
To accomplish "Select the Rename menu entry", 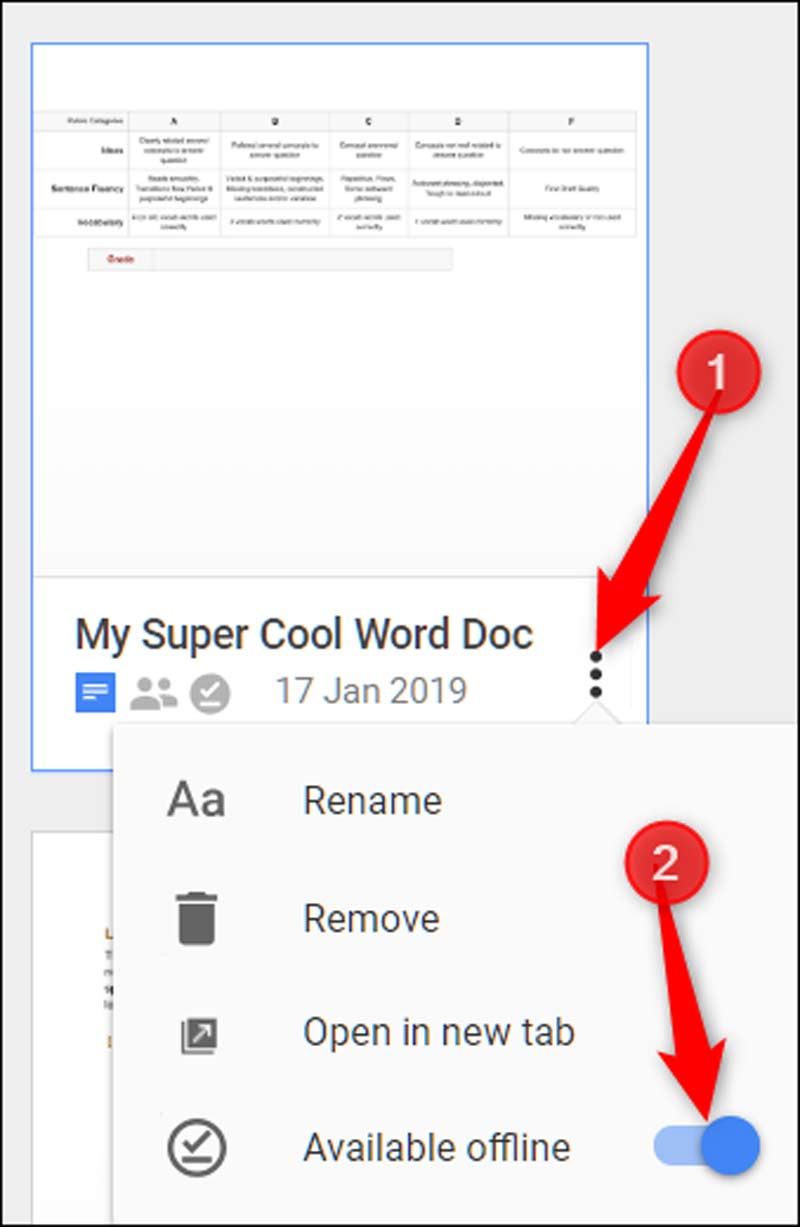I will pyautogui.click(x=372, y=801).
